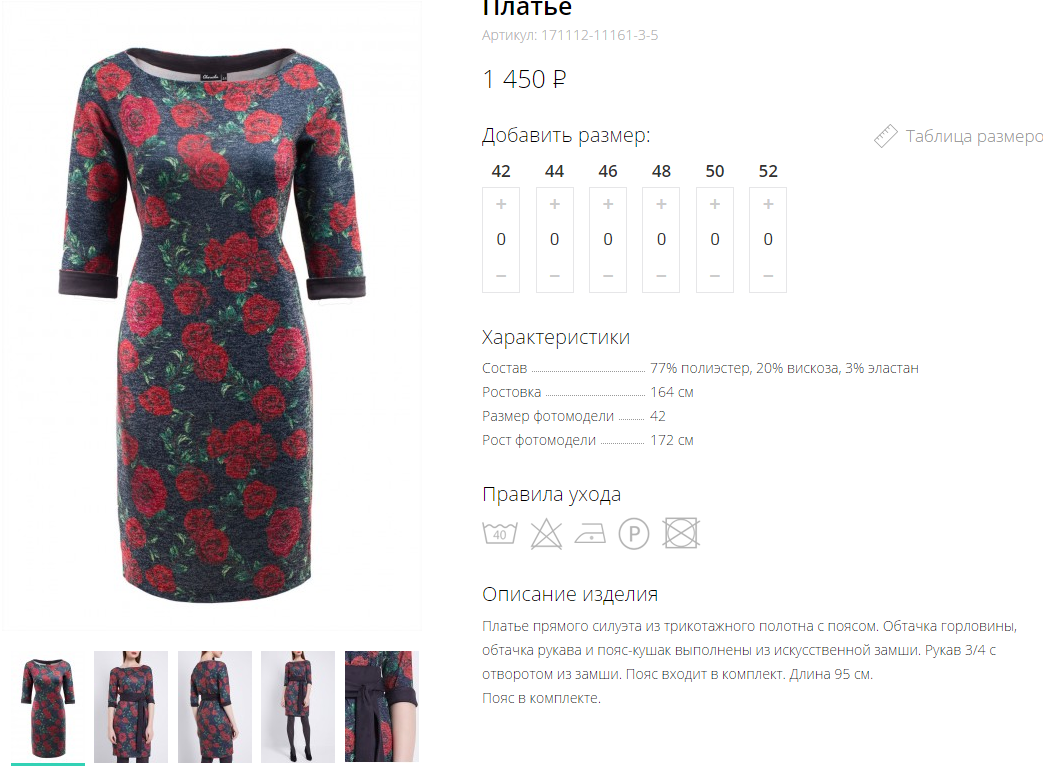The width and height of the screenshot is (1043, 774).
Task: Click the size 42 quantity field
Action: [x=501, y=239]
